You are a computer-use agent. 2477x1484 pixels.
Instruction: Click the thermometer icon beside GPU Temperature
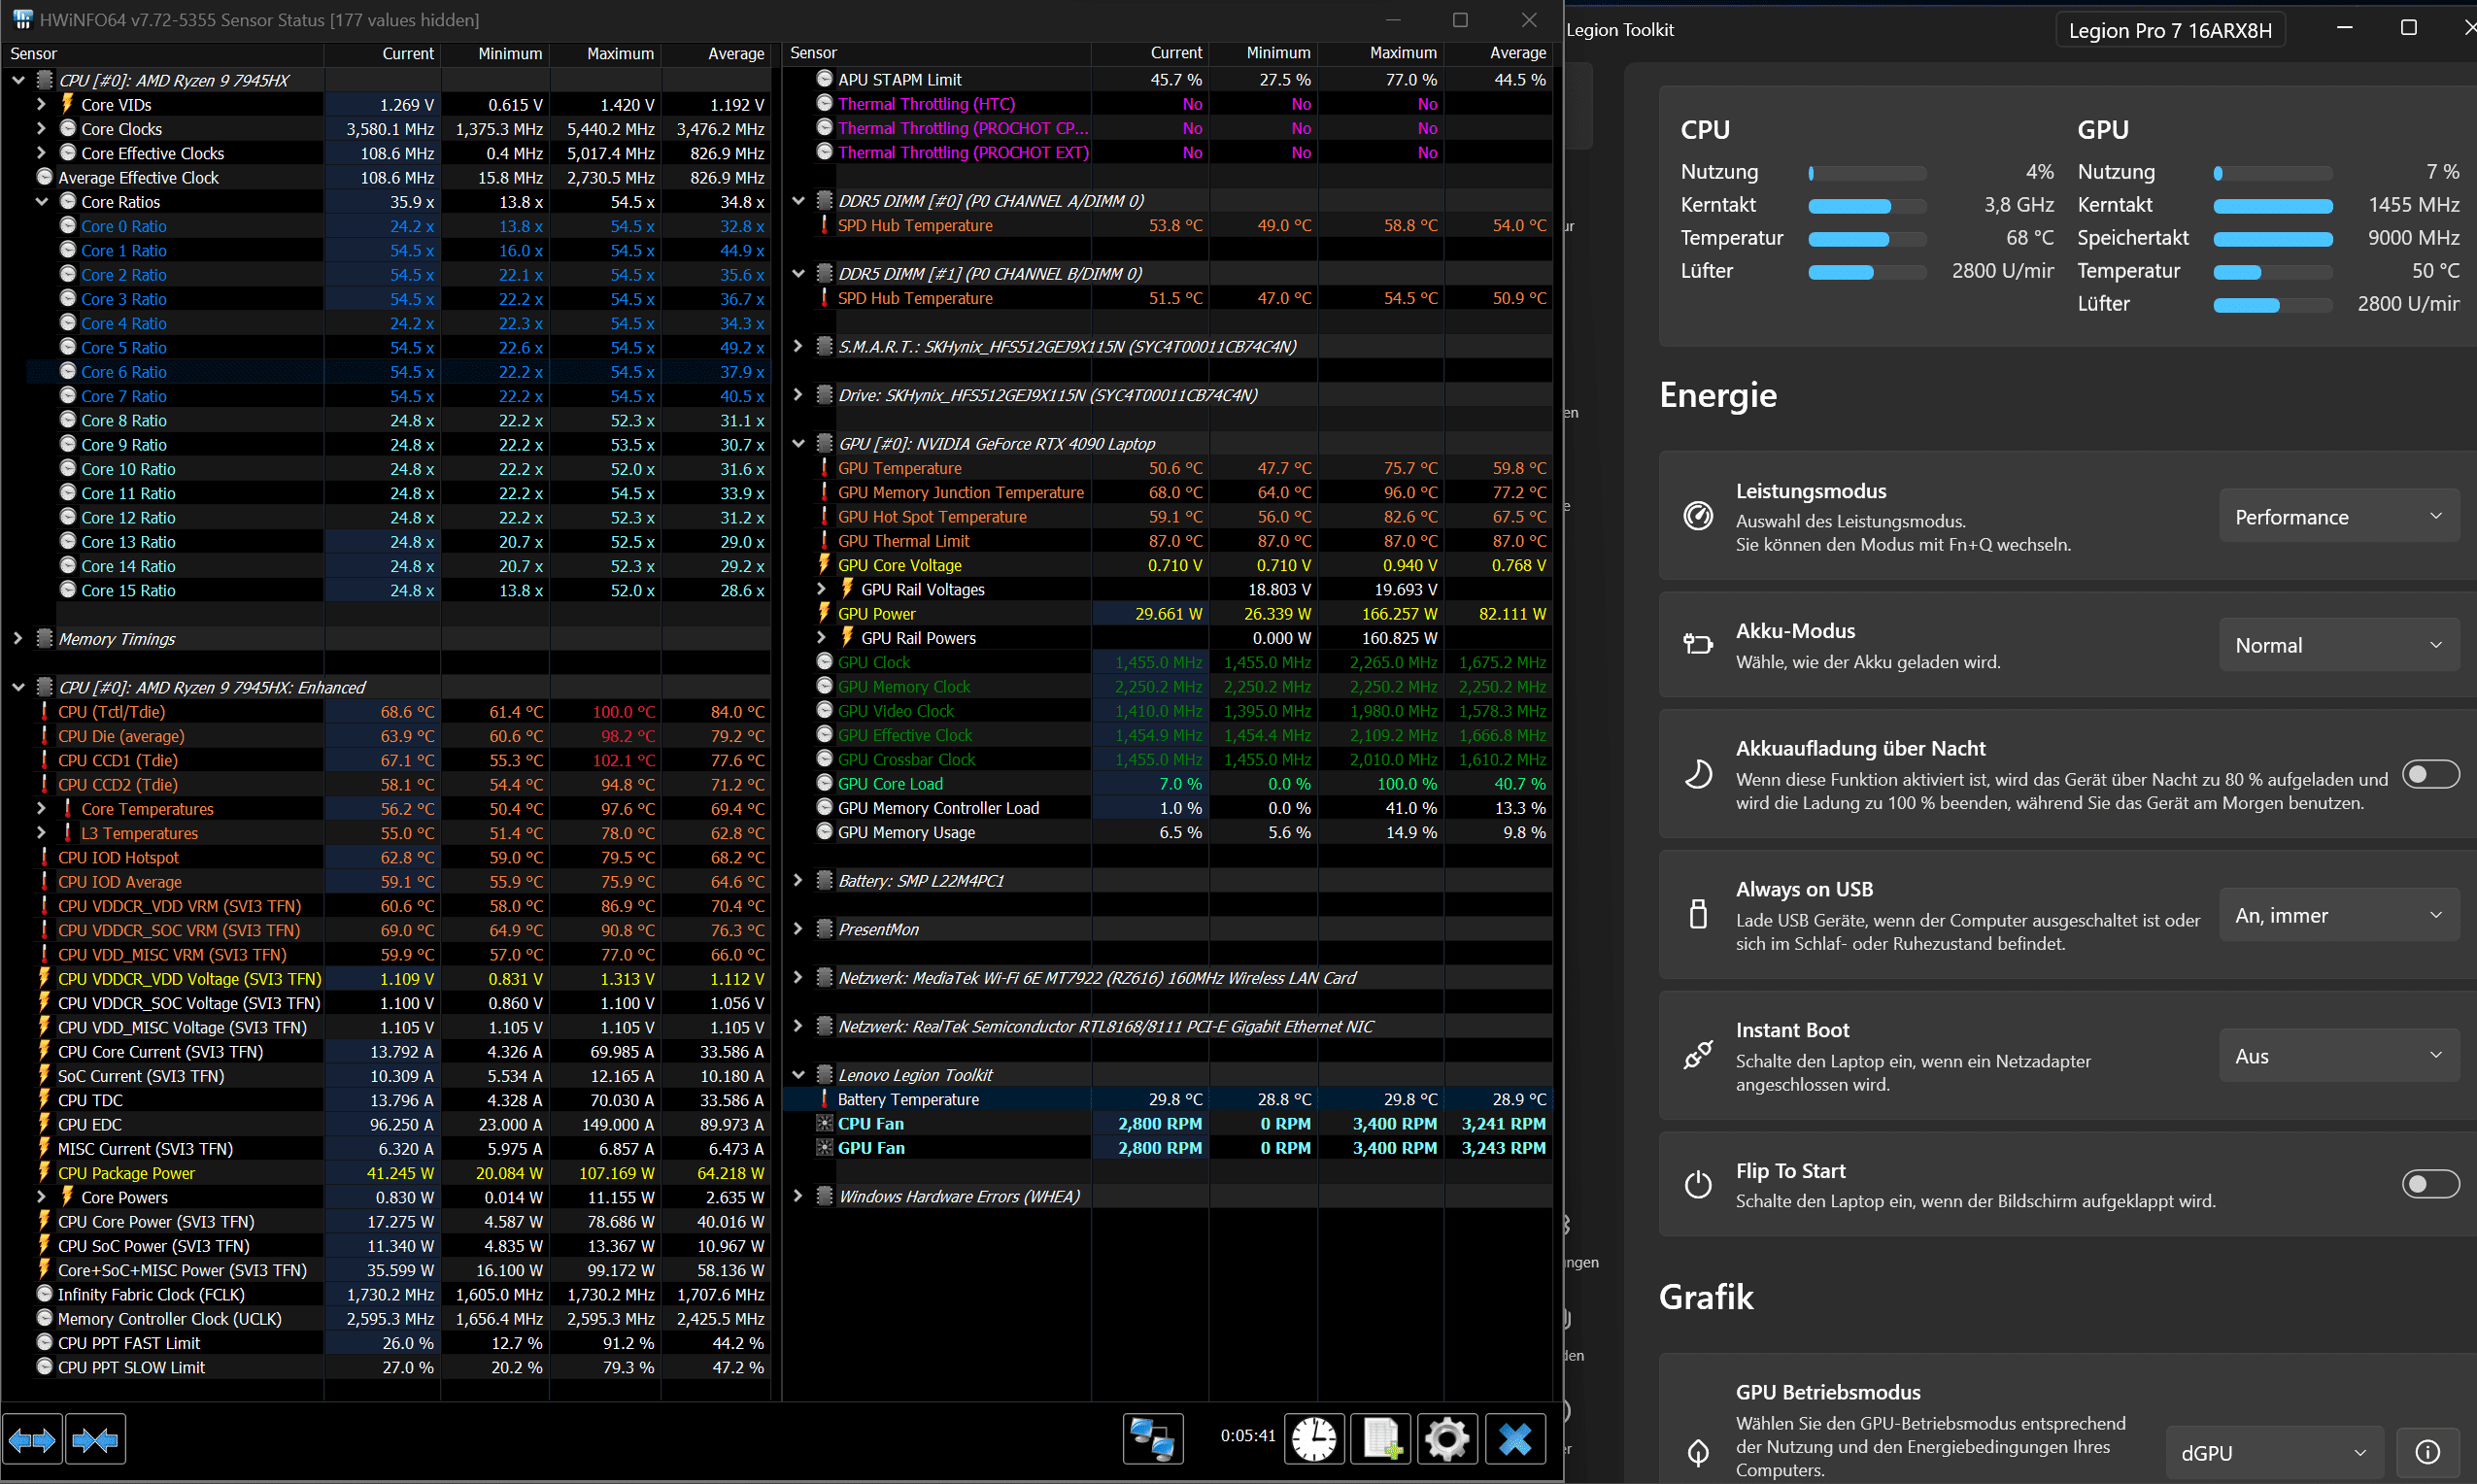[824, 468]
